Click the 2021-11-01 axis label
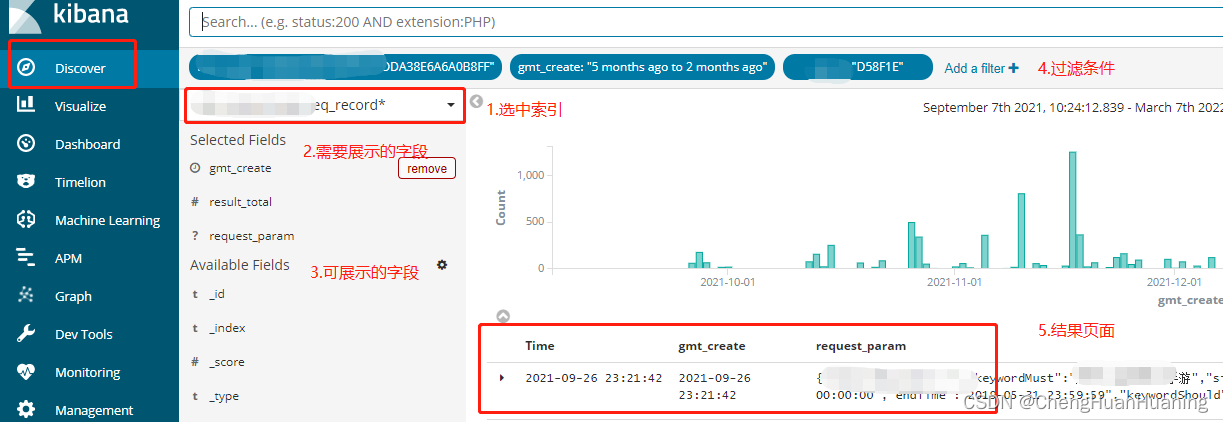Image resolution: width=1223 pixels, height=422 pixels. click(955, 282)
